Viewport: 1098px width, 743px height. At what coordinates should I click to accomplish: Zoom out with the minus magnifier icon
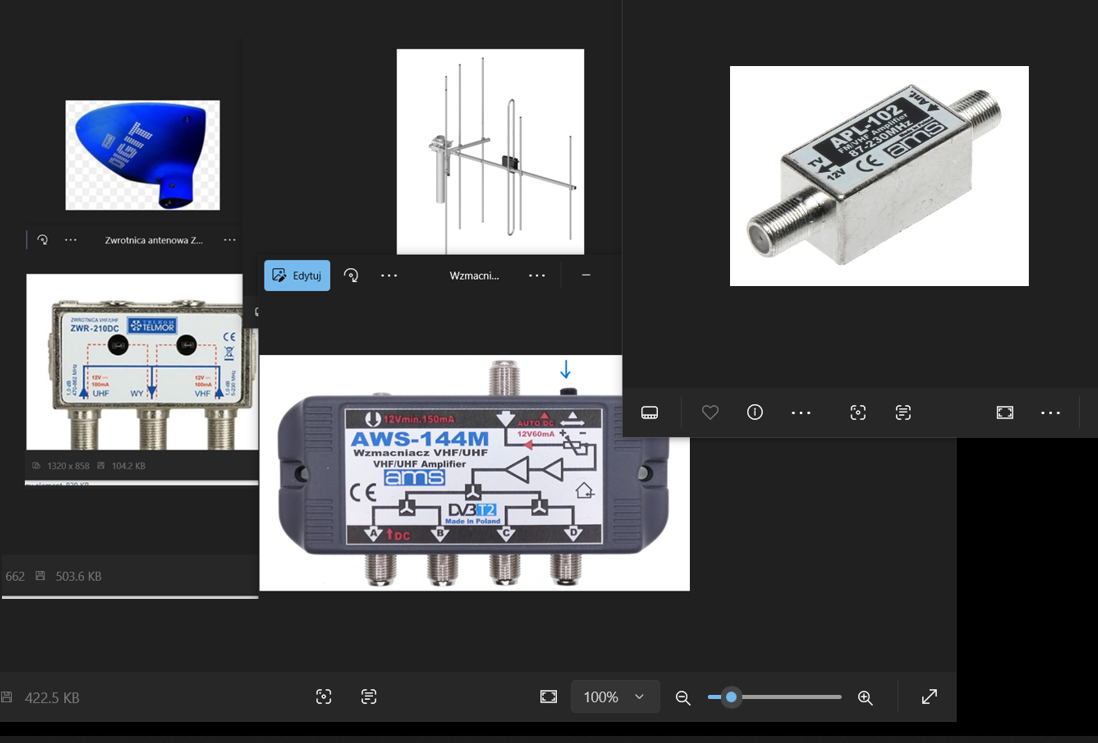tap(683, 697)
